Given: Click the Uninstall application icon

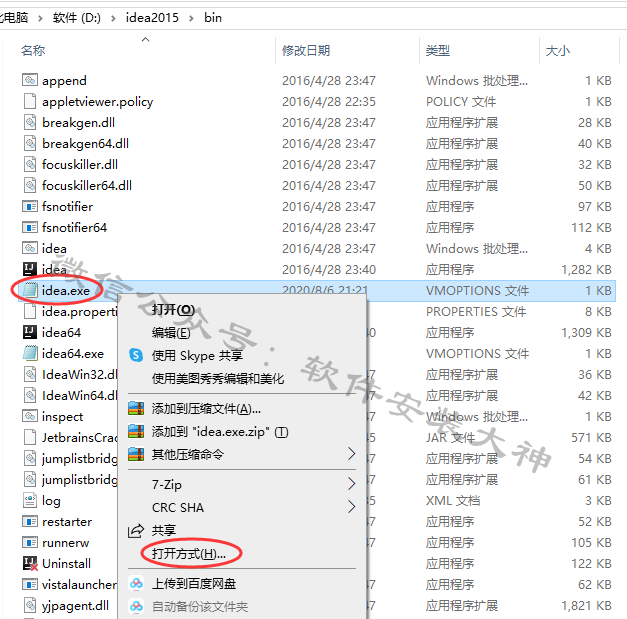Looking at the screenshot, I should click(x=30, y=563).
